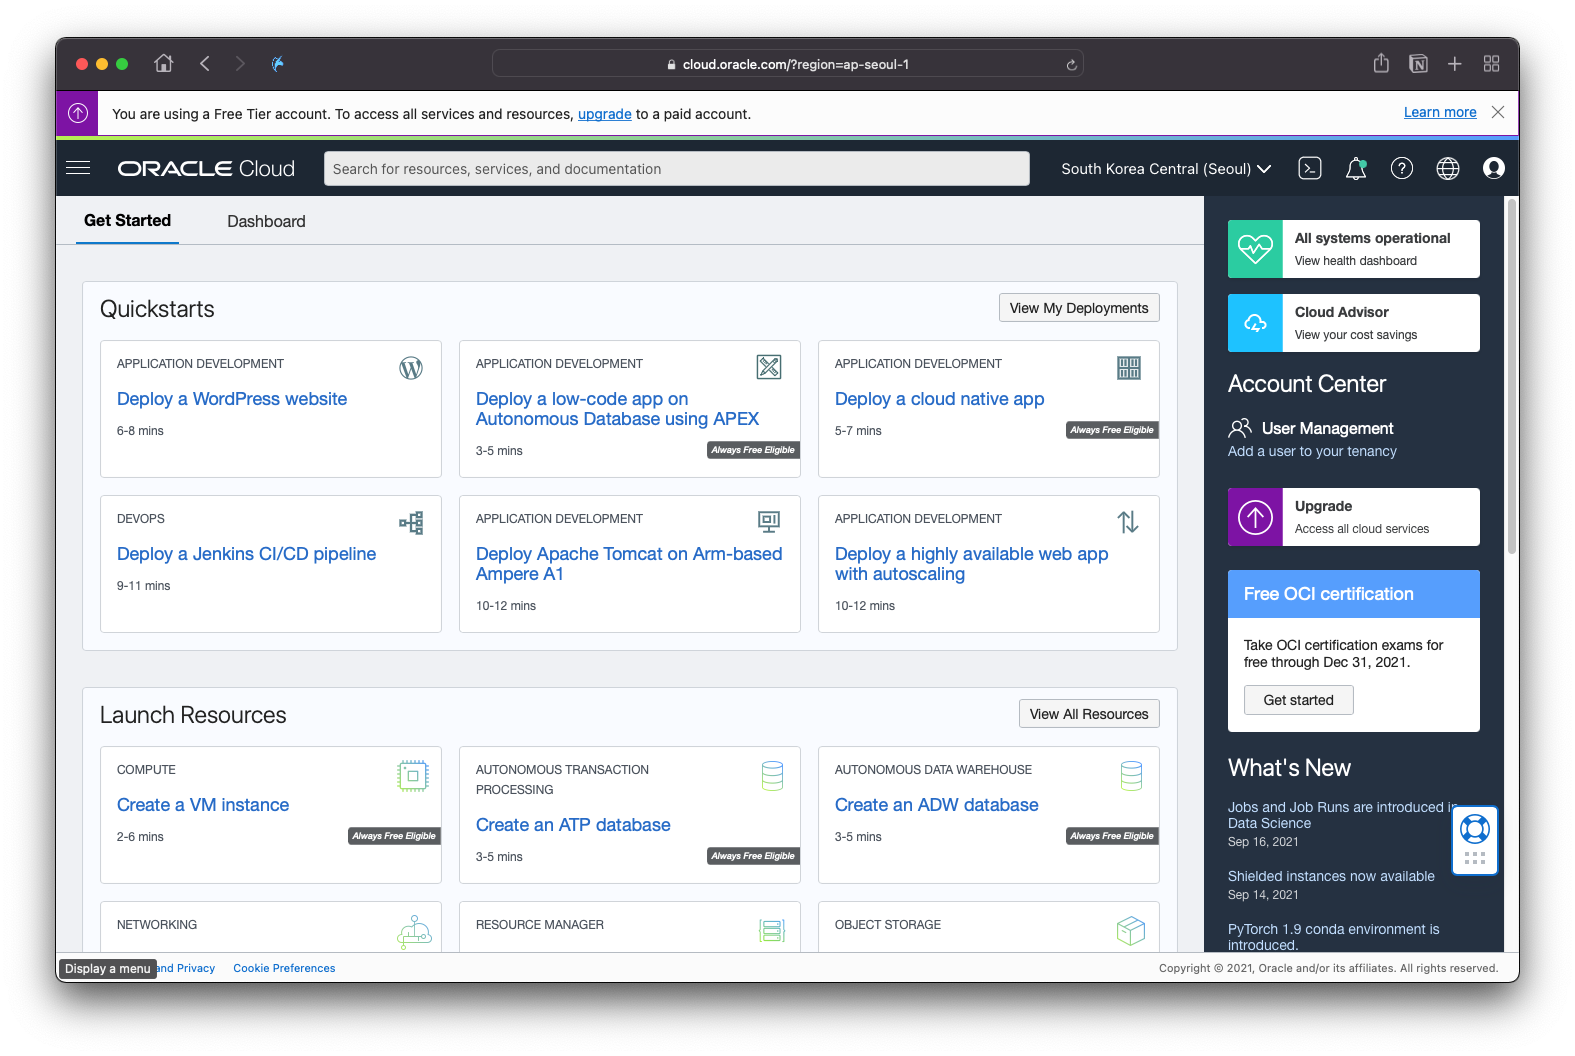Click the Upgrade purple circle arrow icon

pos(1255,517)
